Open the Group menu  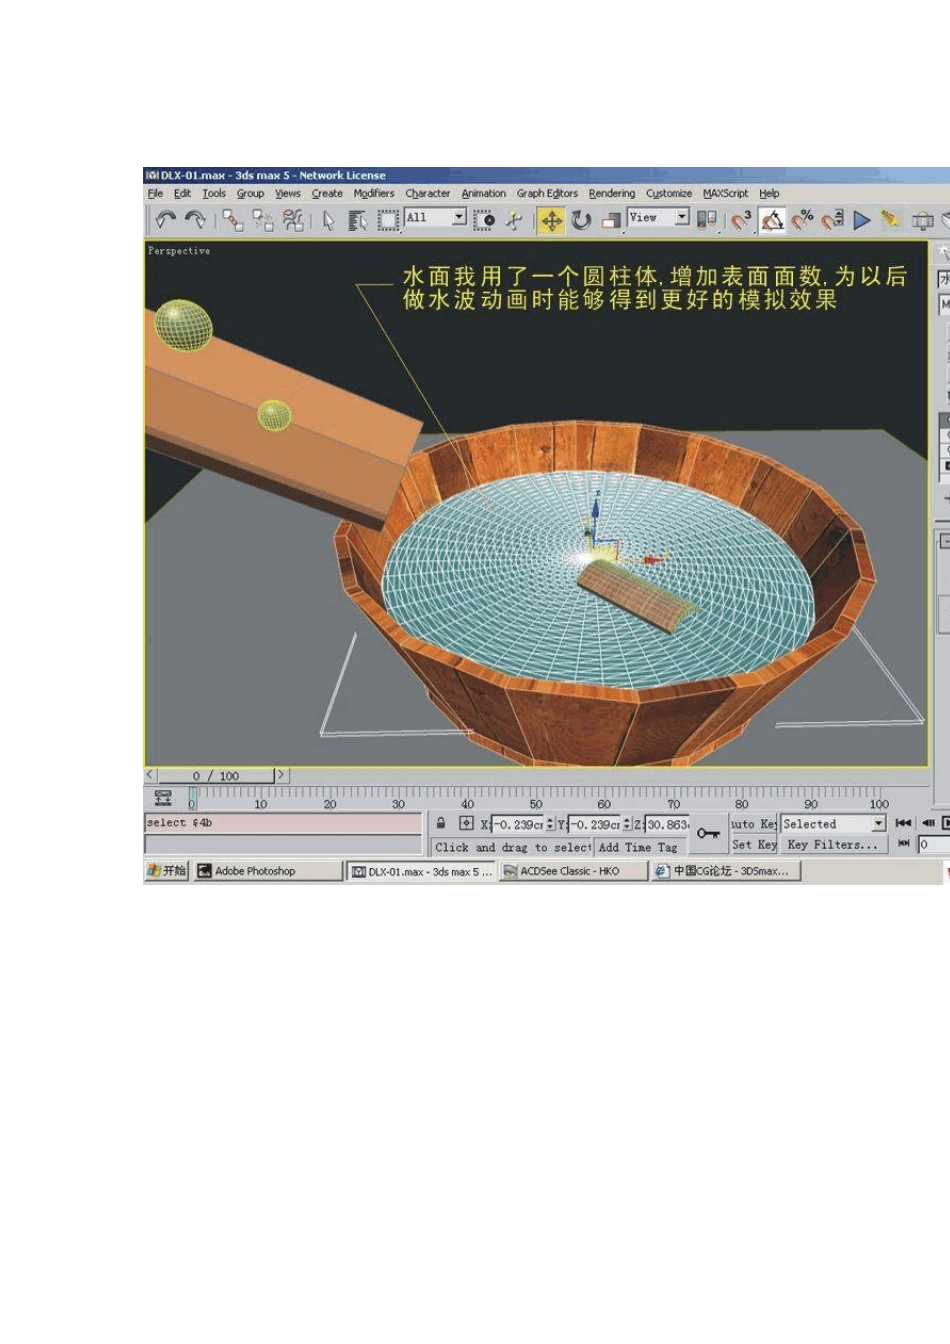pyautogui.click(x=250, y=193)
